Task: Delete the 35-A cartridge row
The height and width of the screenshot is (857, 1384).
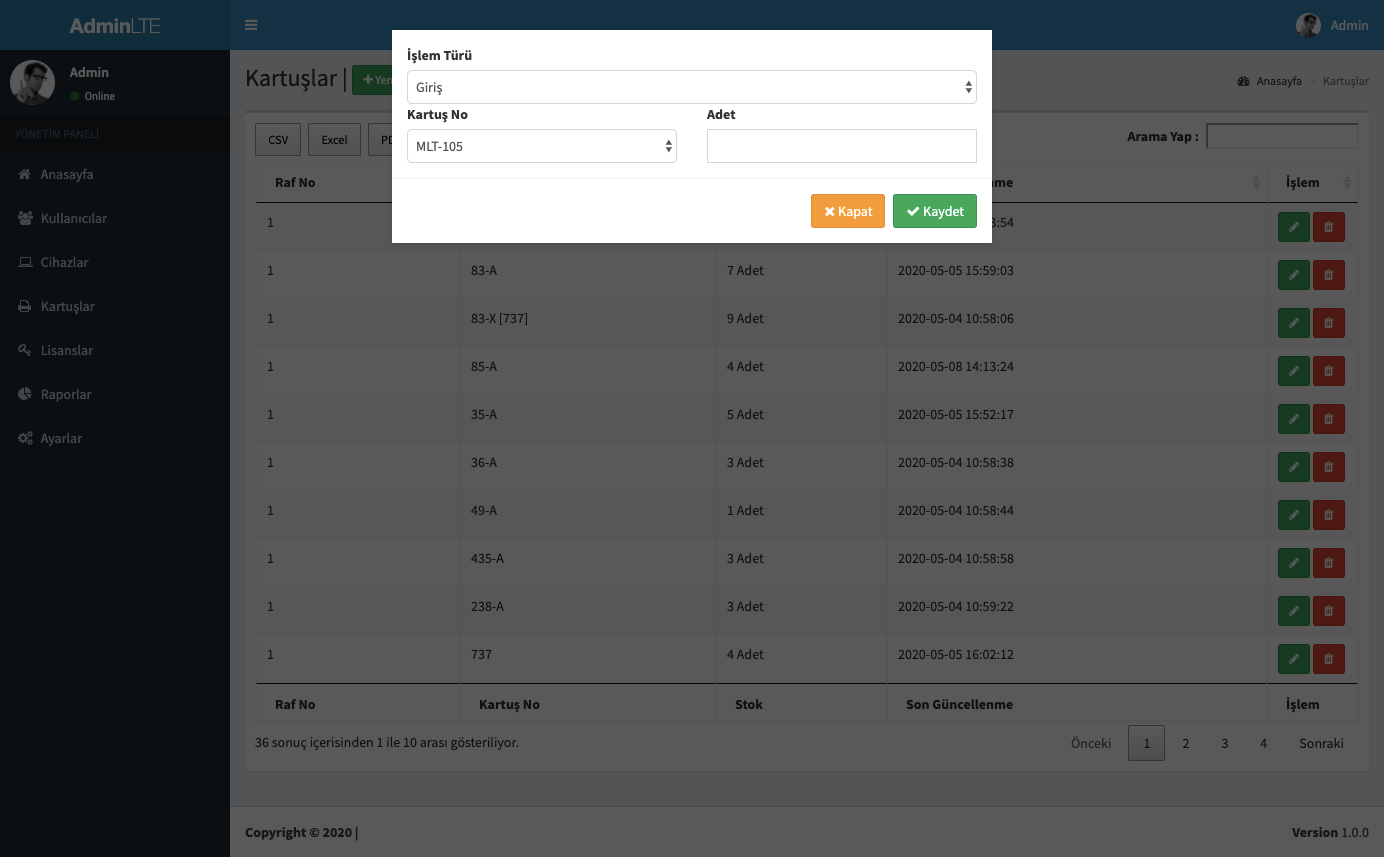Action: 1329,419
